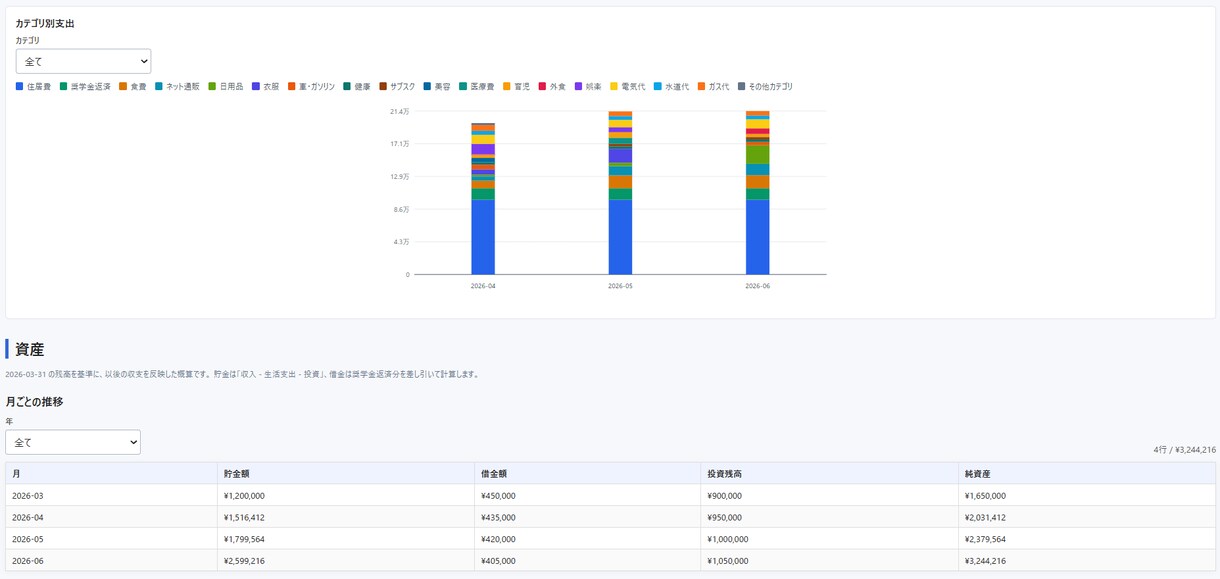Click the savings value ¥1,799,564

pyautogui.click(x=244, y=539)
